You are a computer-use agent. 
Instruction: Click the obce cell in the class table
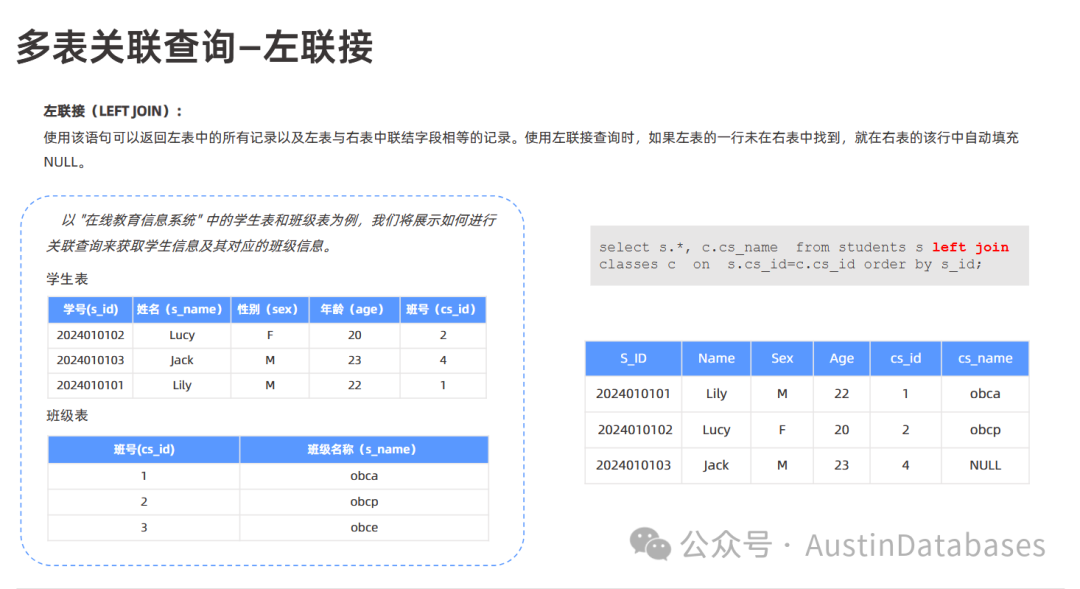click(364, 528)
